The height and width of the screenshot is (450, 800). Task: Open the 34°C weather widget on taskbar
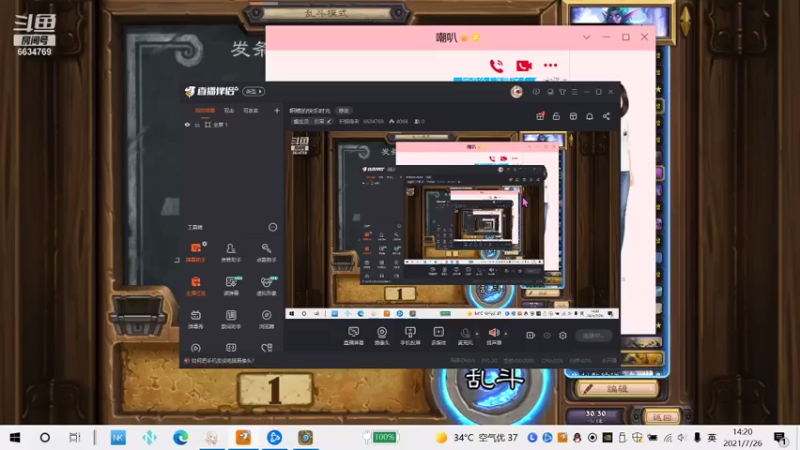click(478, 437)
